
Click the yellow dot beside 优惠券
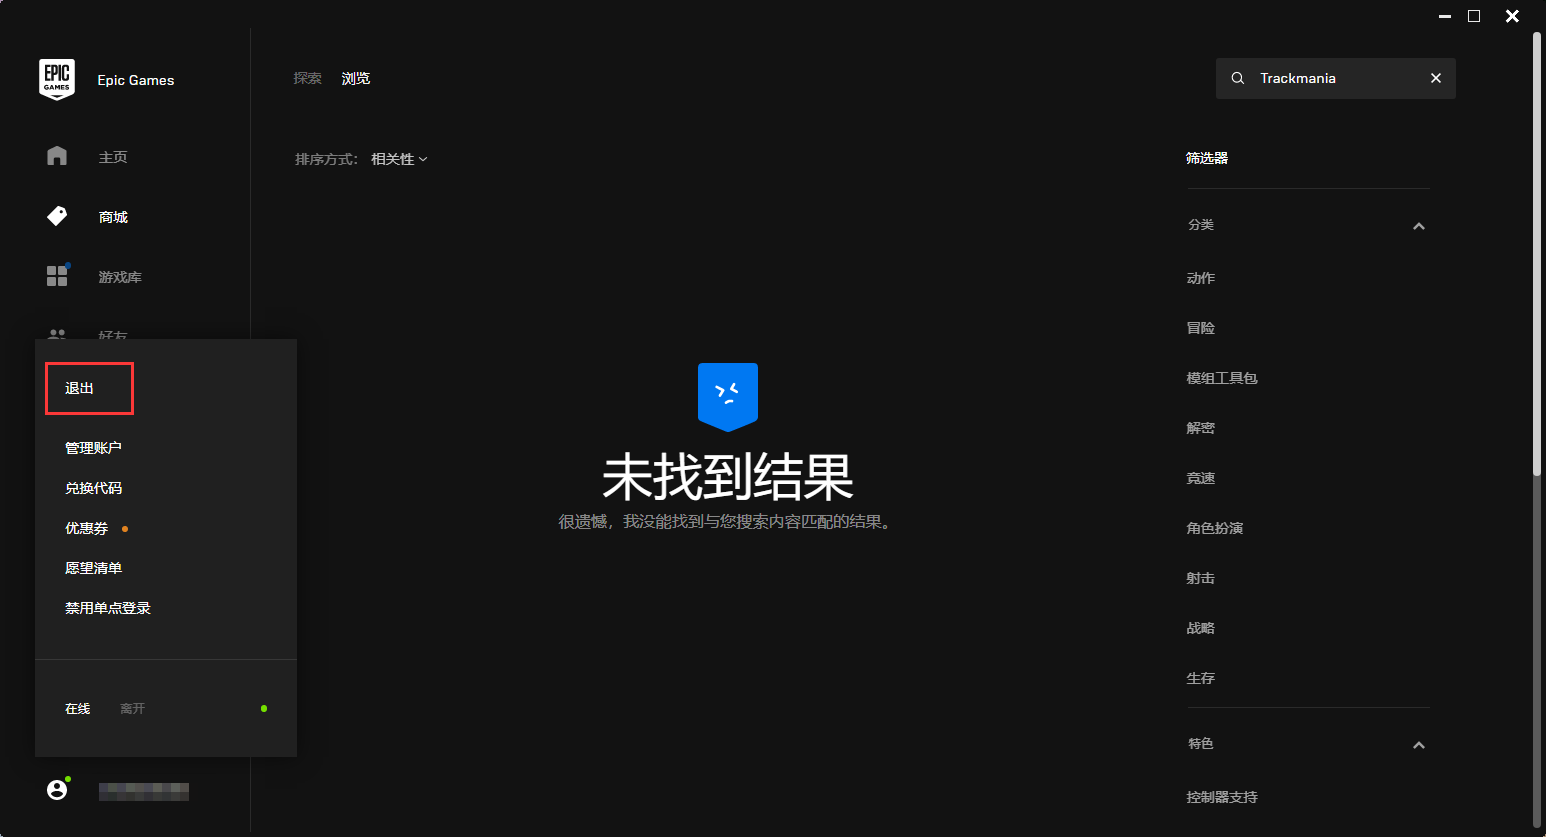click(x=124, y=527)
